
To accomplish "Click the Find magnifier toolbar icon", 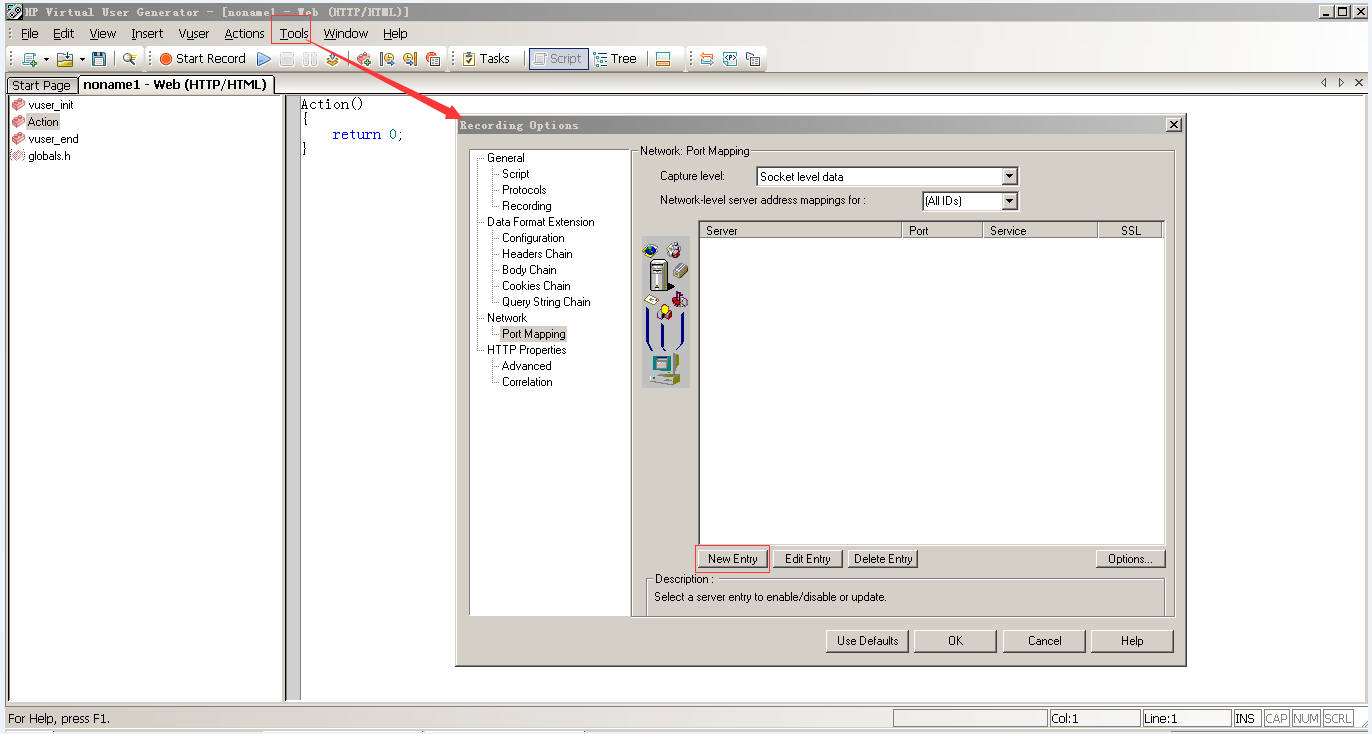I will click(128, 59).
